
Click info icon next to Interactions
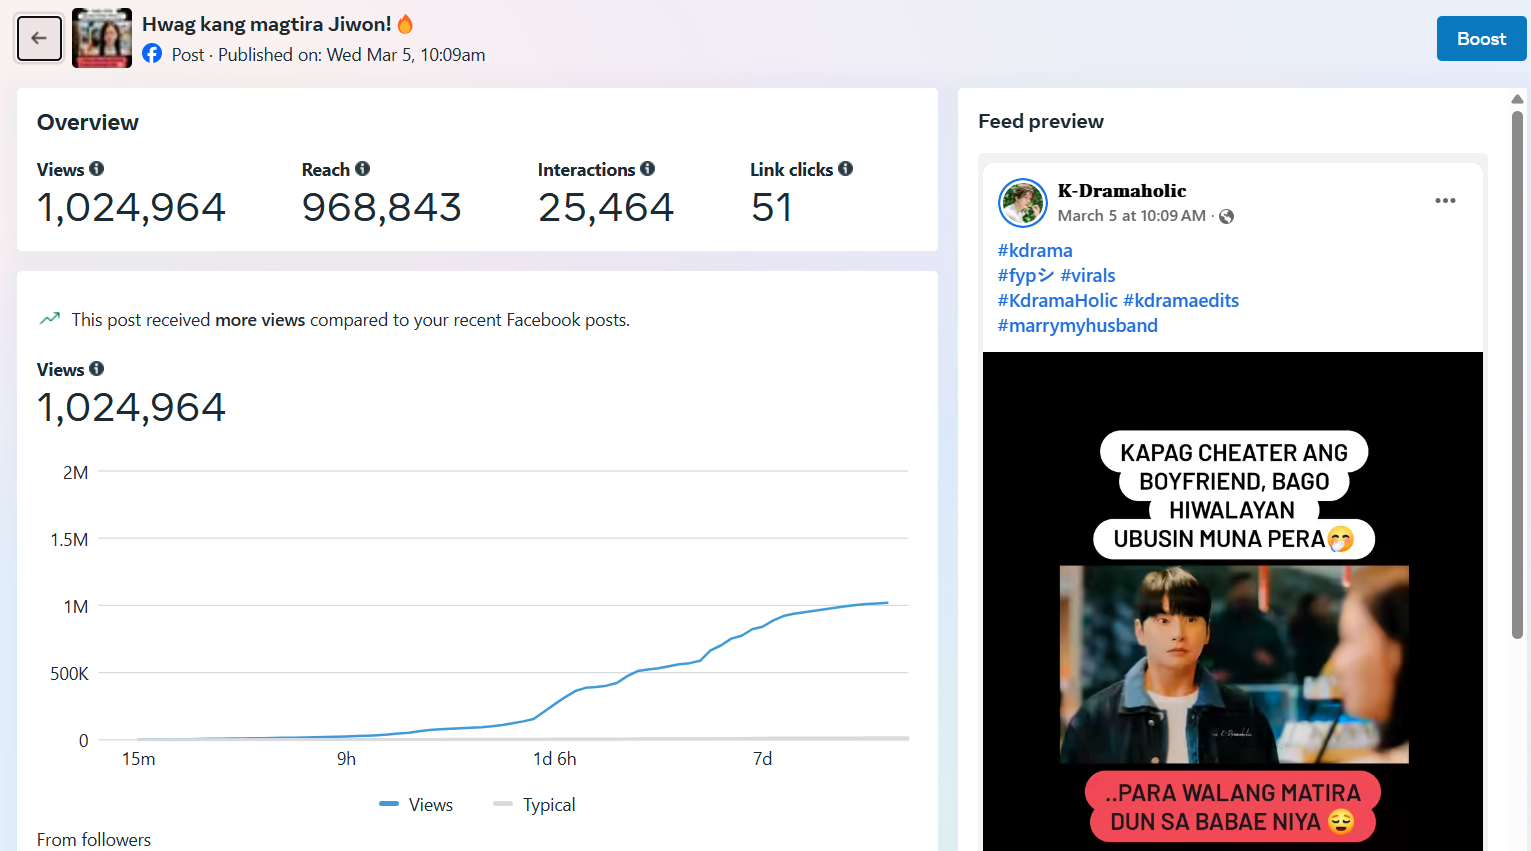(648, 169)
